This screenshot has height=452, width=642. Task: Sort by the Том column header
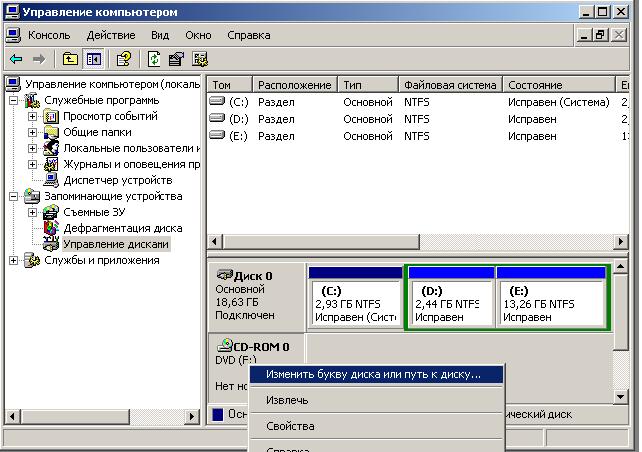tap(229, 85)
